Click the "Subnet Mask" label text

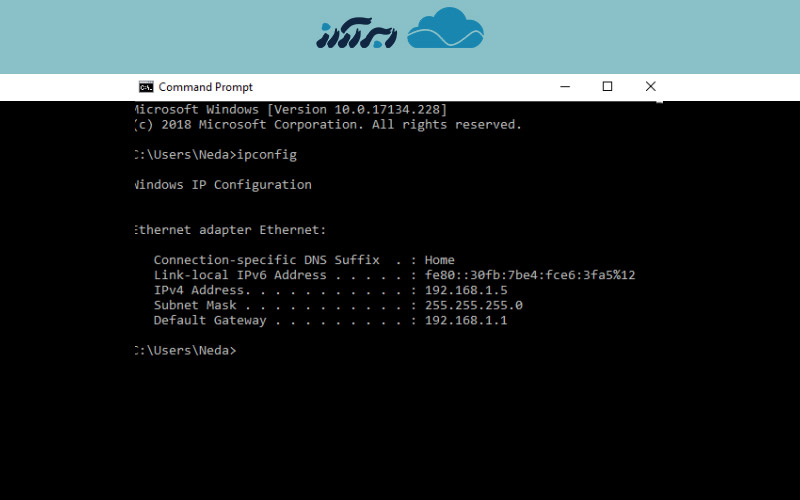tap(195, 305)
